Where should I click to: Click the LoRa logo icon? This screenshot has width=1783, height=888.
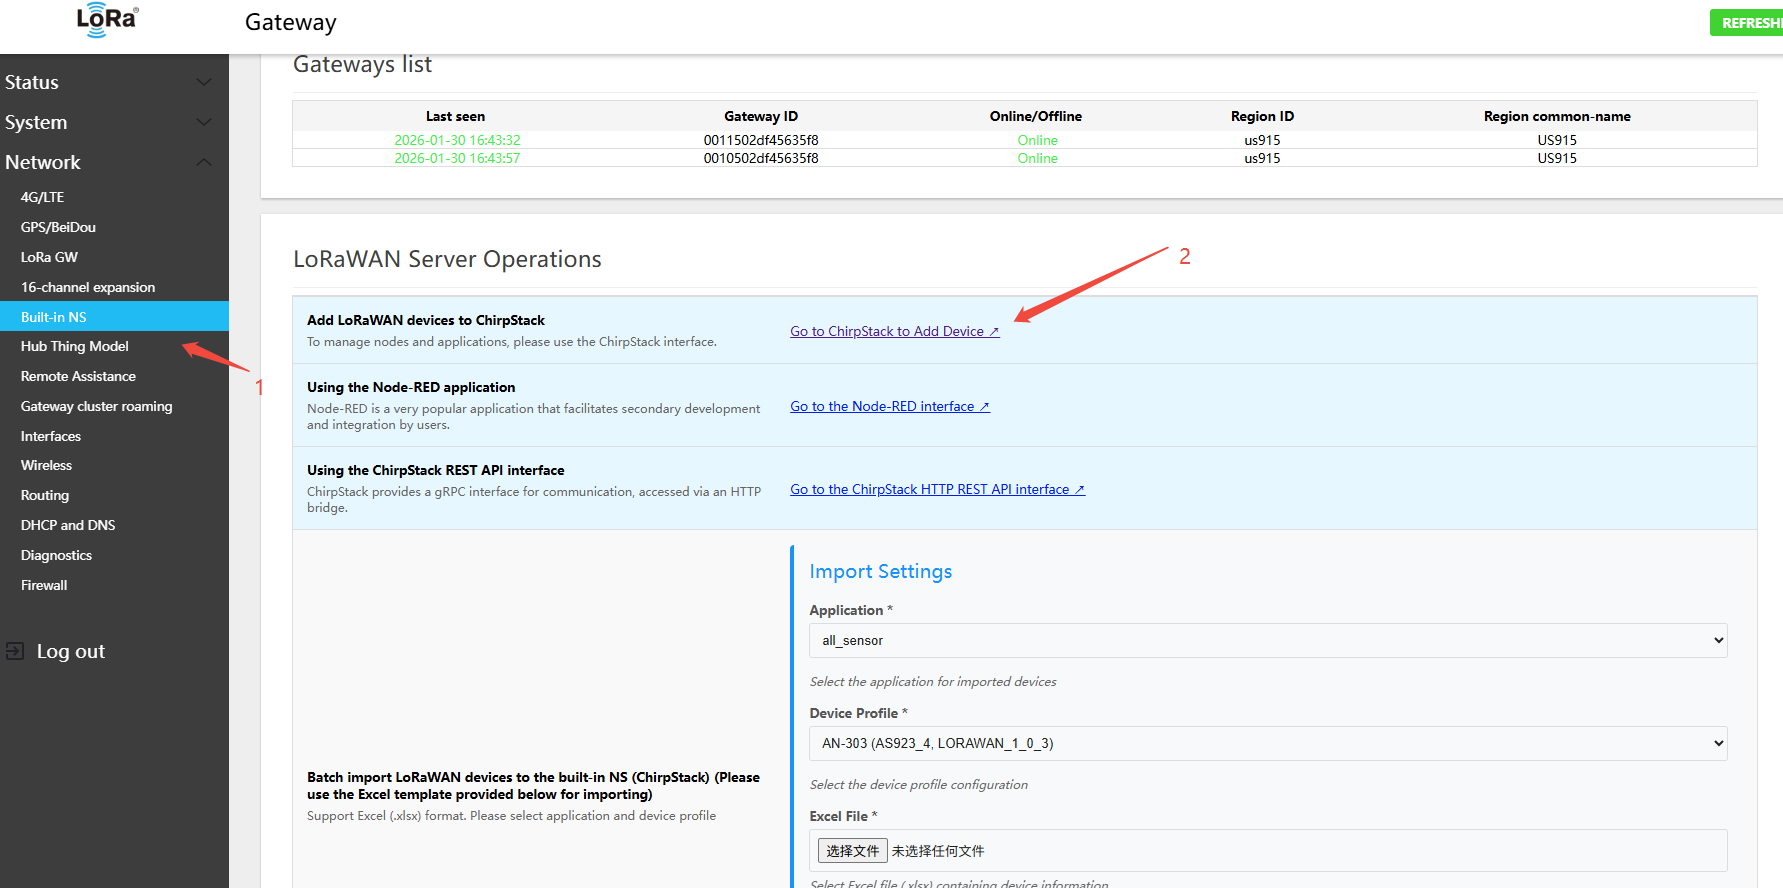click(107, 20)
